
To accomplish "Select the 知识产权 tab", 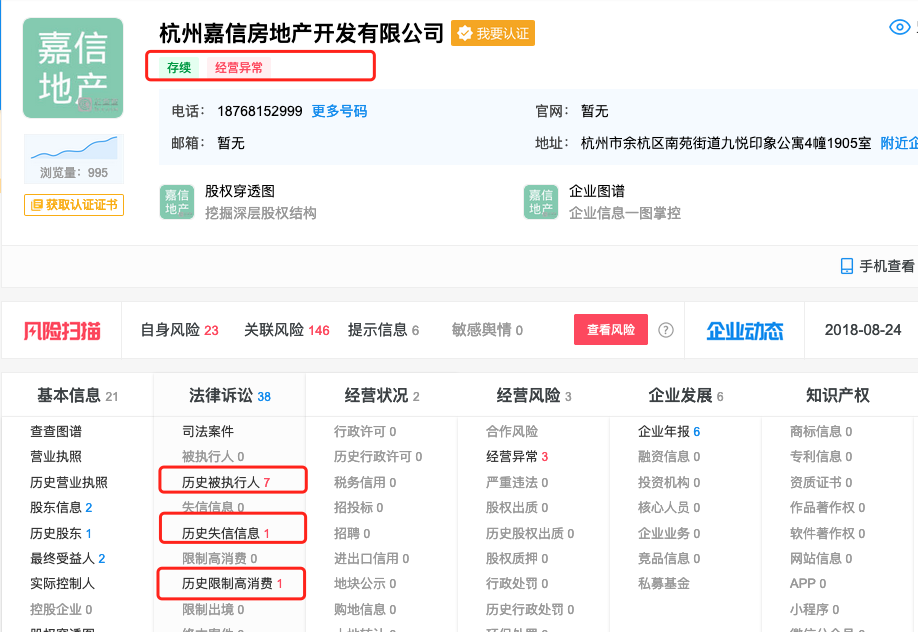I will tap(837, 396).
